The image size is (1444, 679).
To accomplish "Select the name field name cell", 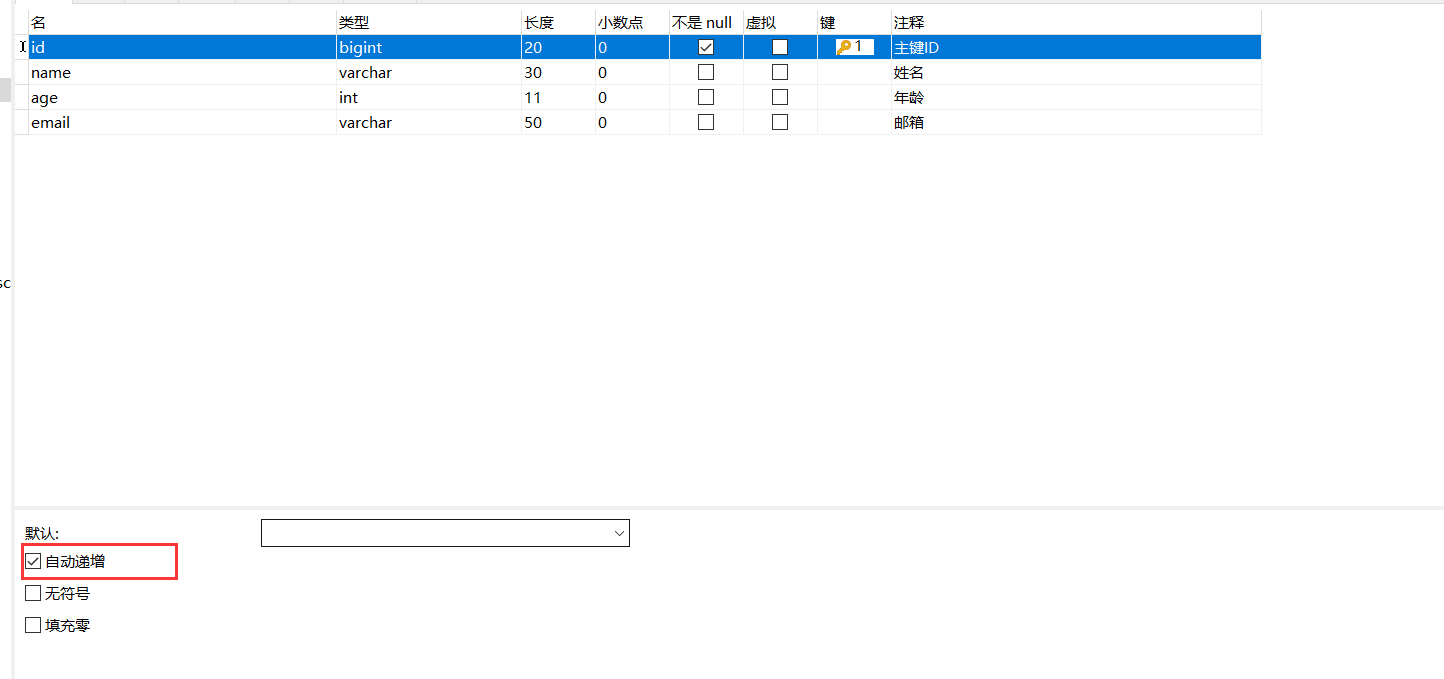I will coord(183,72).
